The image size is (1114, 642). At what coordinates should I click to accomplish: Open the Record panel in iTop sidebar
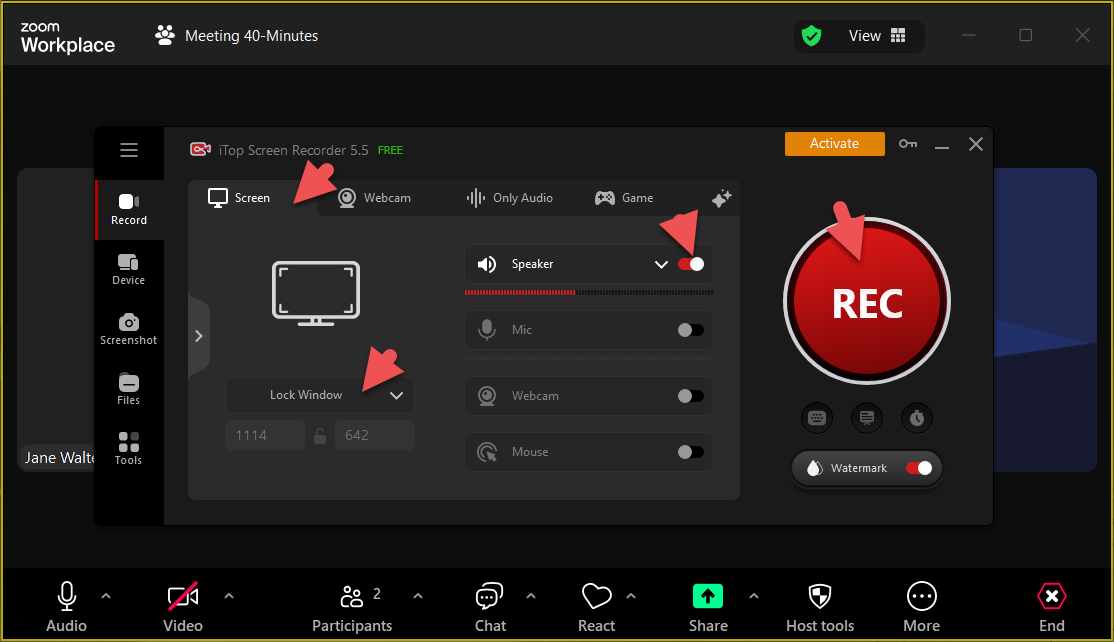click(128, 210)
